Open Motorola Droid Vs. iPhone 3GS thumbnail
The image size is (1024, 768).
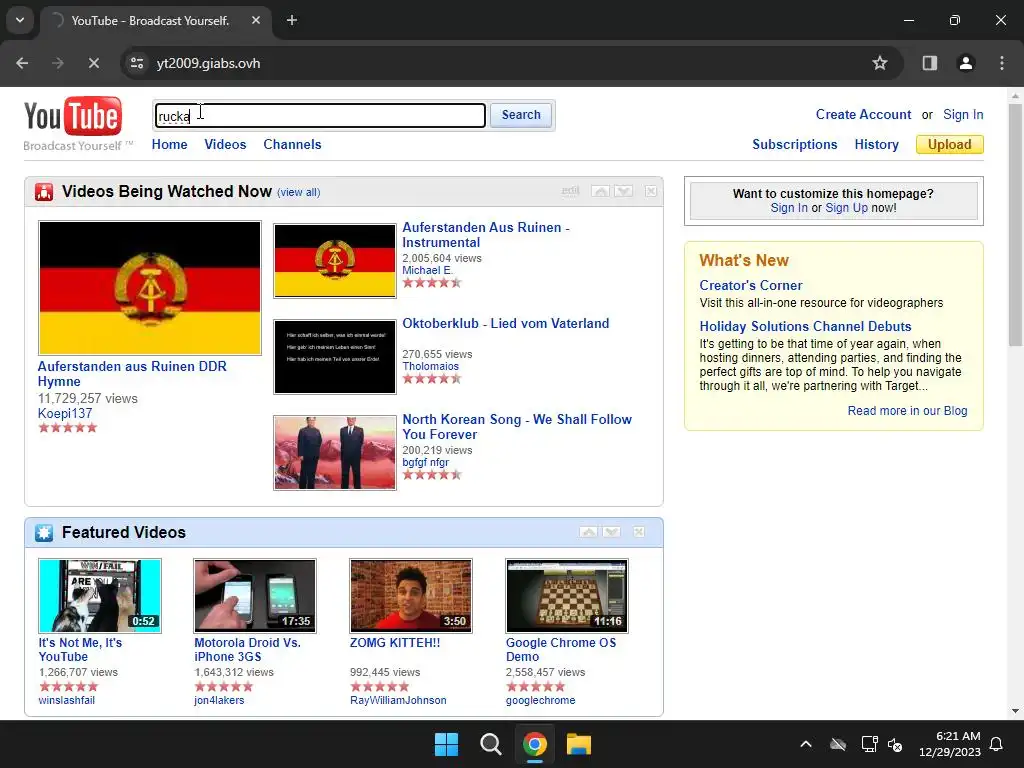[x=255, y=596]
